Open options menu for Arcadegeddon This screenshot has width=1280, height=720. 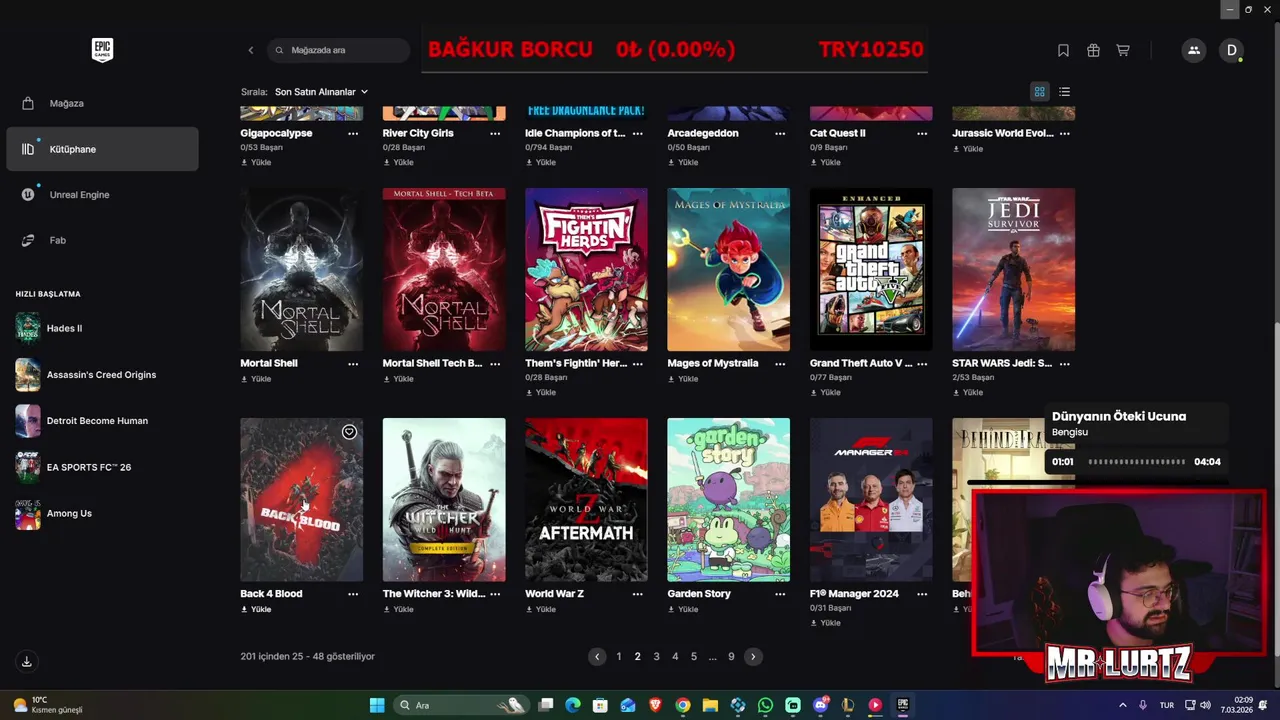780,133
